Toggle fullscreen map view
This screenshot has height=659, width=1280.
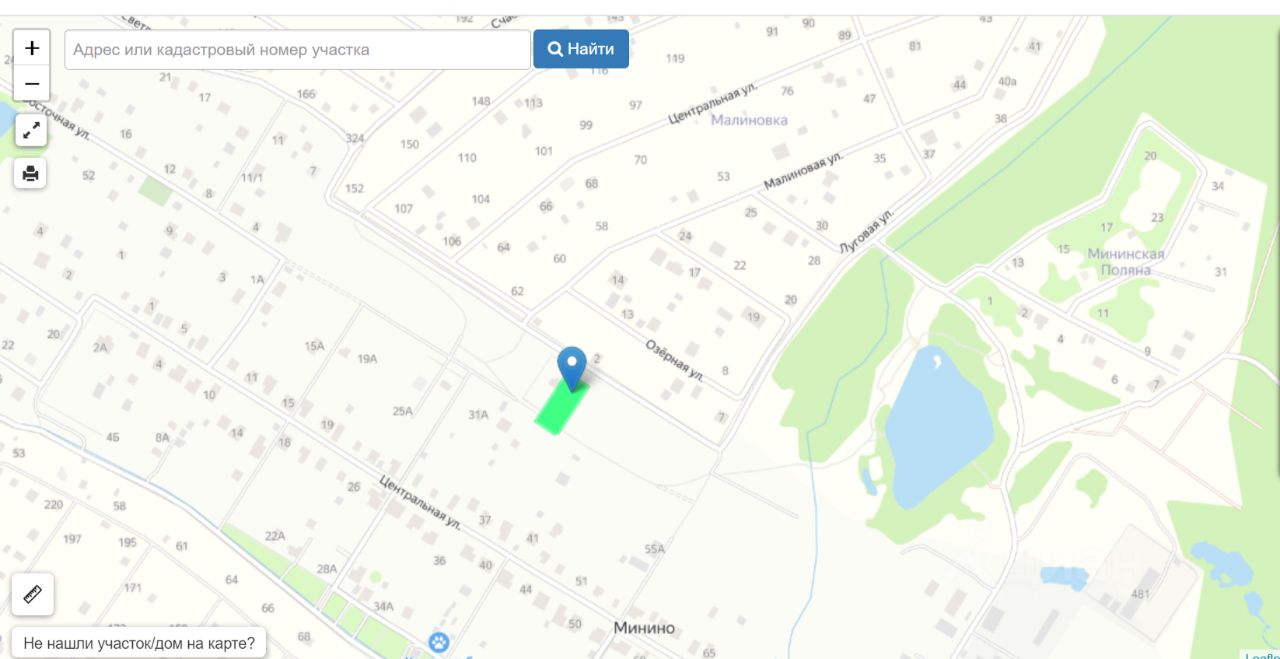click(31, 130)
